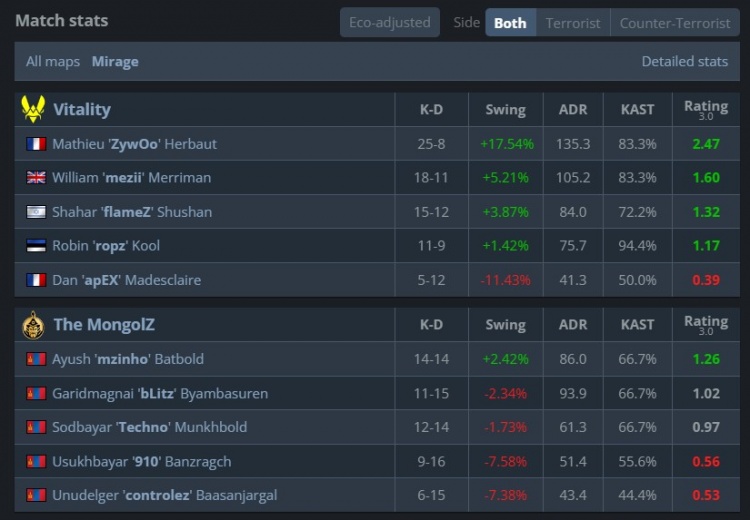Open Mathieu 'ZywOo' Herbaut player profile

[134, 144]
